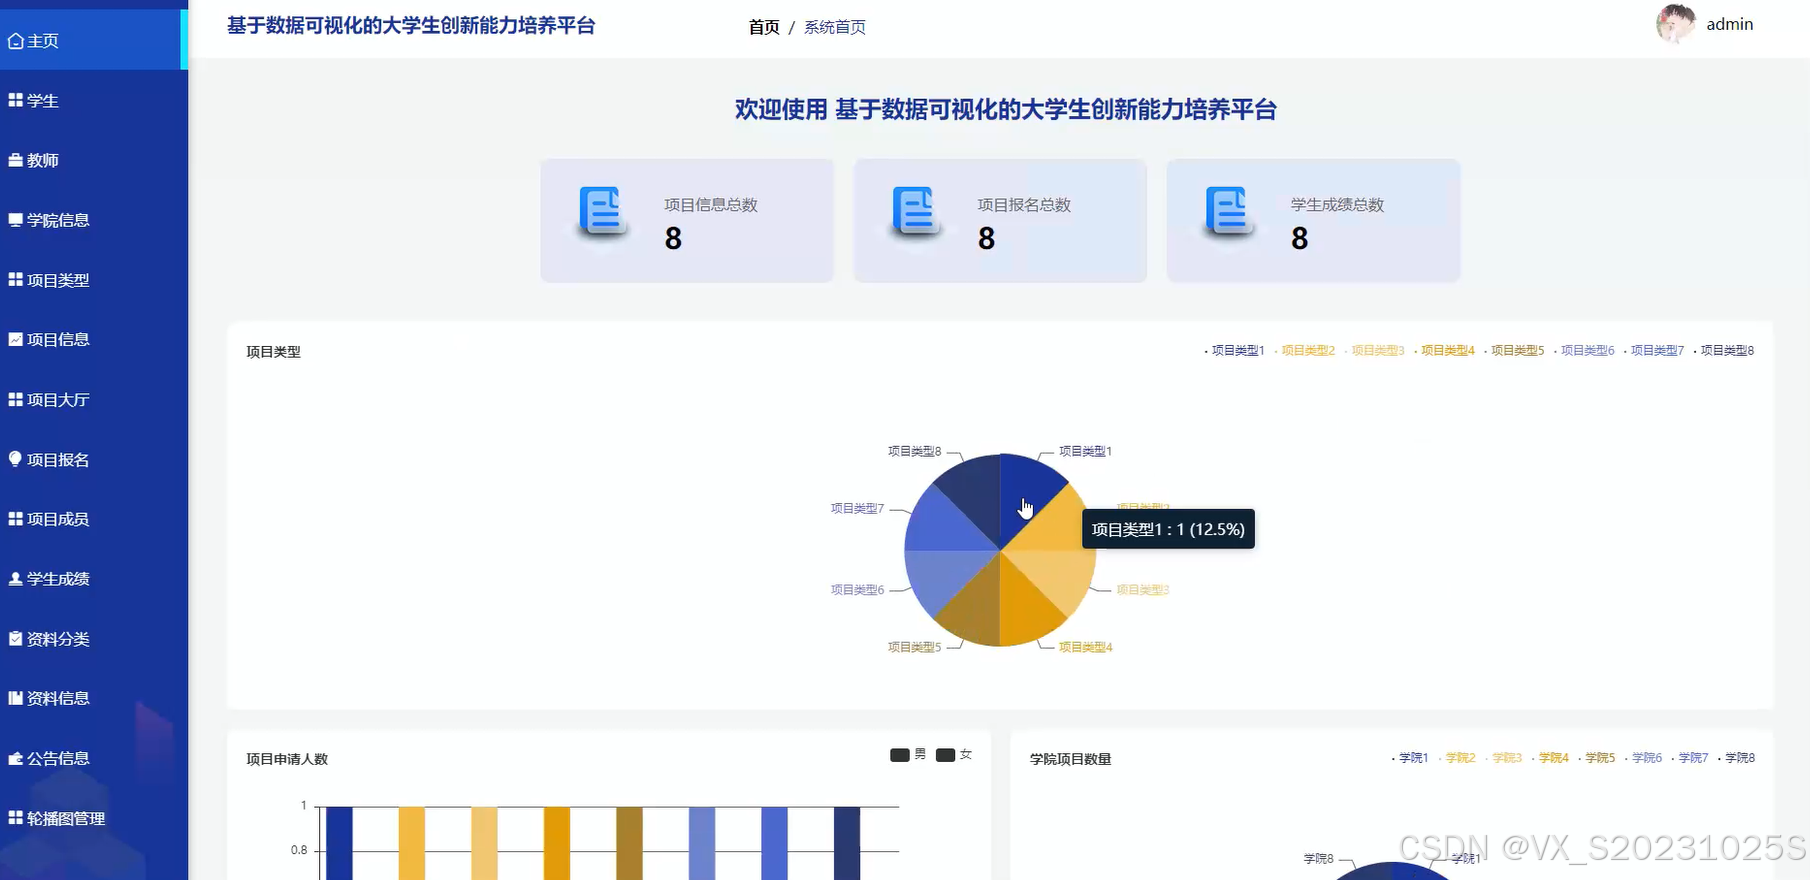Click the platform title in the header
Viewport: 1810px width, 880px height.
coord(411,26)
